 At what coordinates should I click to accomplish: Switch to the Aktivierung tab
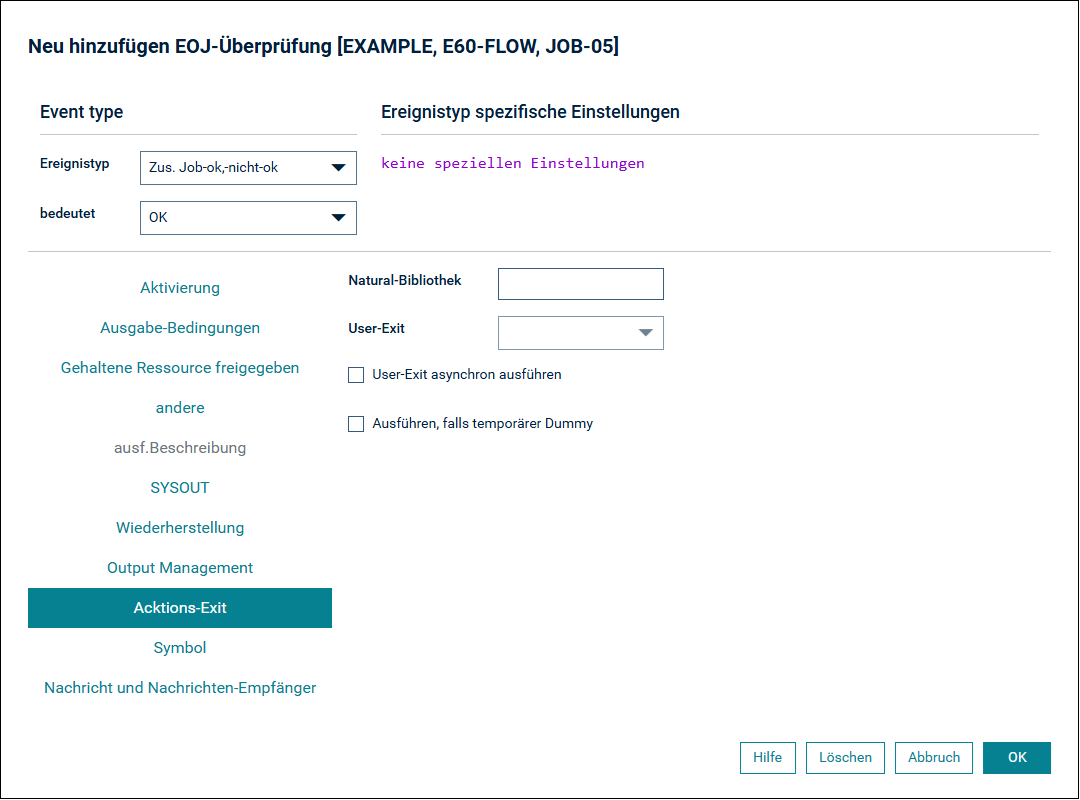pyautogui.click(x=180, y=288)
